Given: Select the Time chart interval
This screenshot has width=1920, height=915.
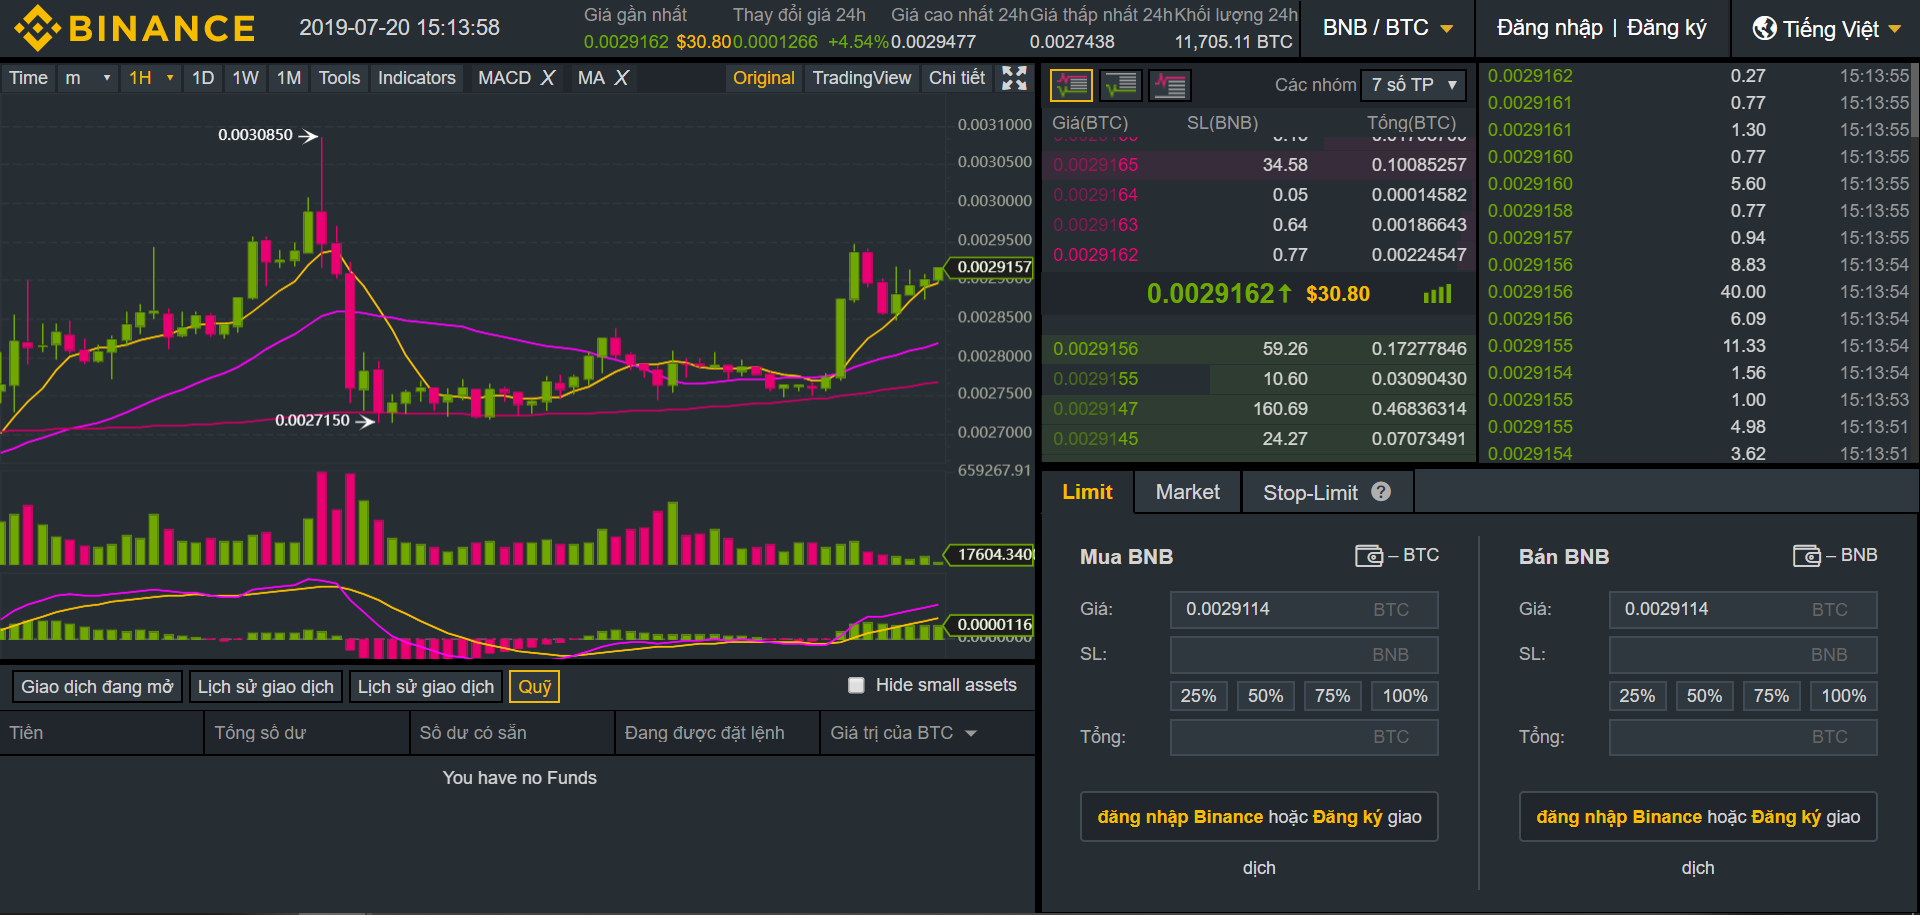Looking at the screenshot, I should coord(28,78).
